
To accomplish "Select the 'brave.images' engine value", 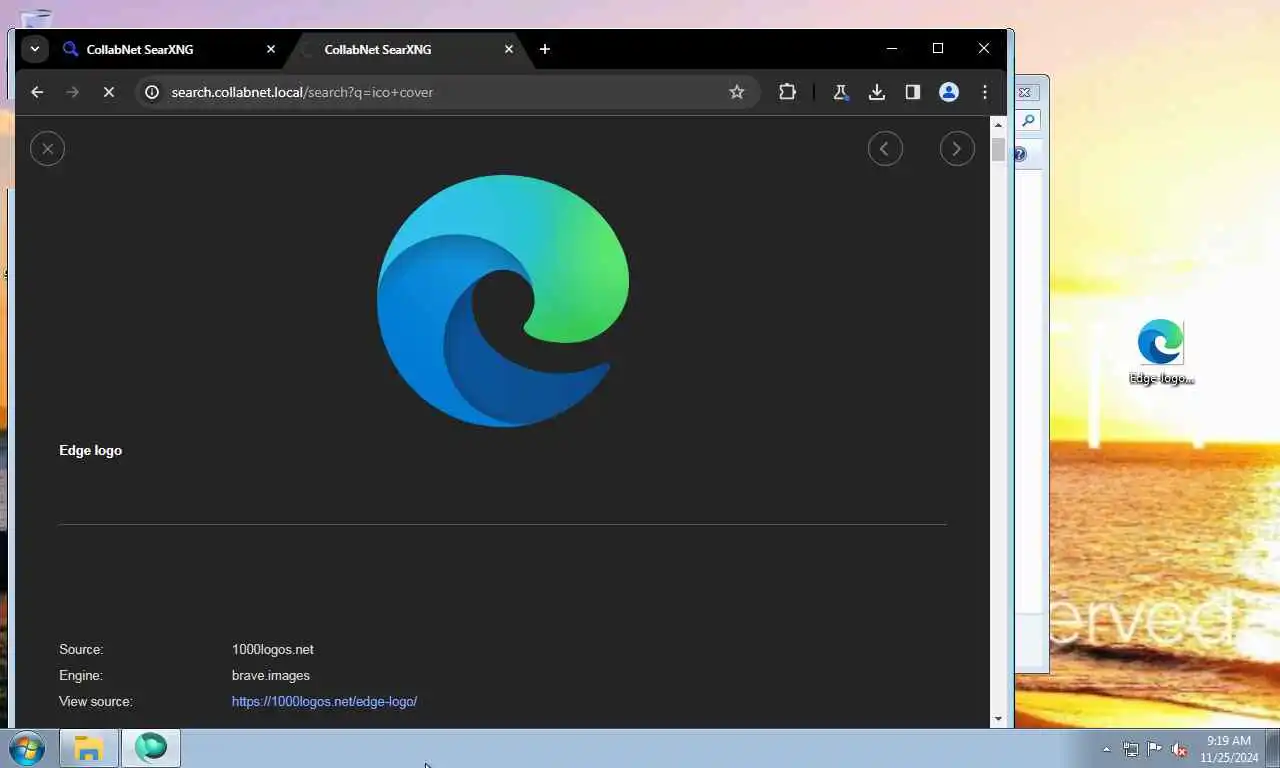I will 271,676.
